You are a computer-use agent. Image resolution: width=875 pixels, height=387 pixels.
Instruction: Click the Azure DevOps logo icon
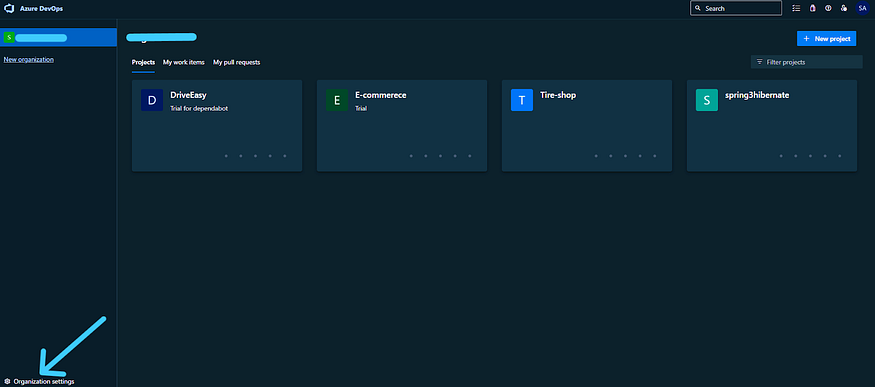[x=9, y=8]
